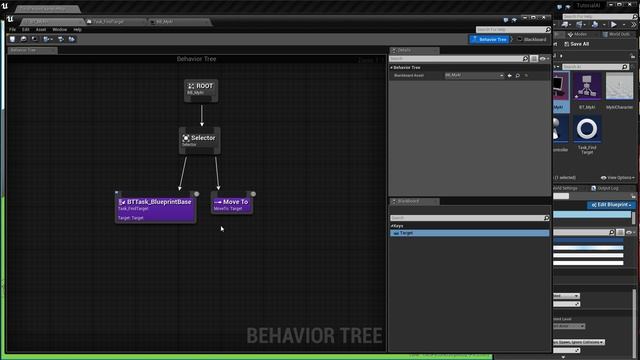Image resolution: width=640 pixels, height=360 pixels.
Task: Open the Blackboard Asset dropdown
Action: 474,76
